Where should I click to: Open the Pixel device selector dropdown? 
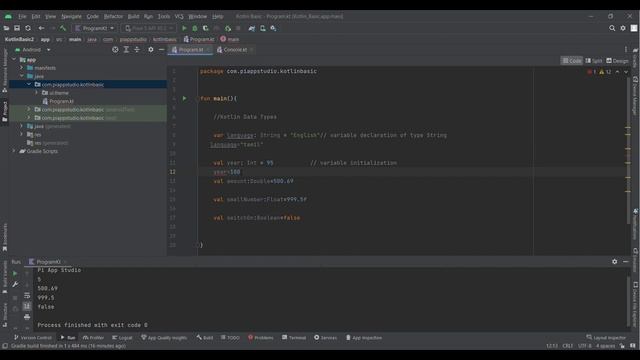[149, 28]
